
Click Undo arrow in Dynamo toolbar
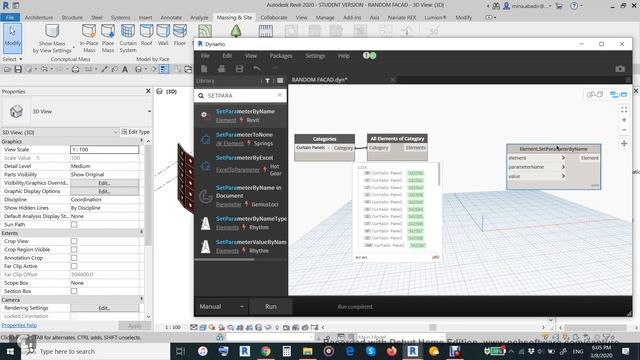[x=257, y=69]
